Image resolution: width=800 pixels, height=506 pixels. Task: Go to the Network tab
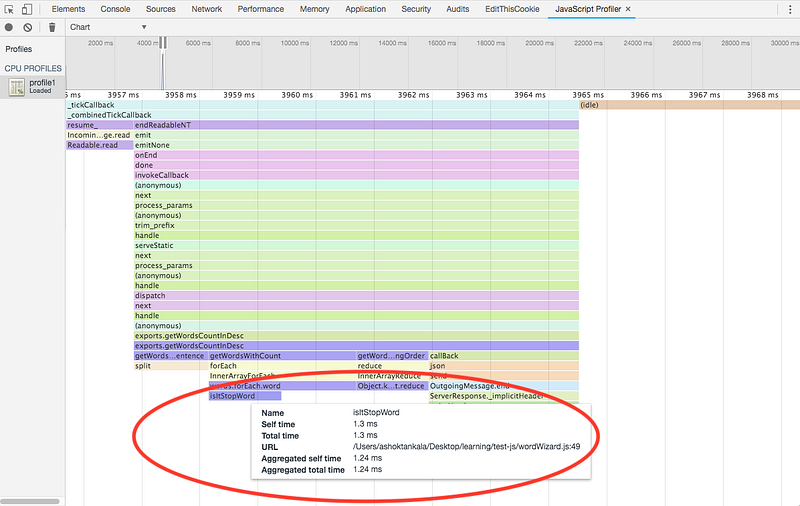point(206,9)
